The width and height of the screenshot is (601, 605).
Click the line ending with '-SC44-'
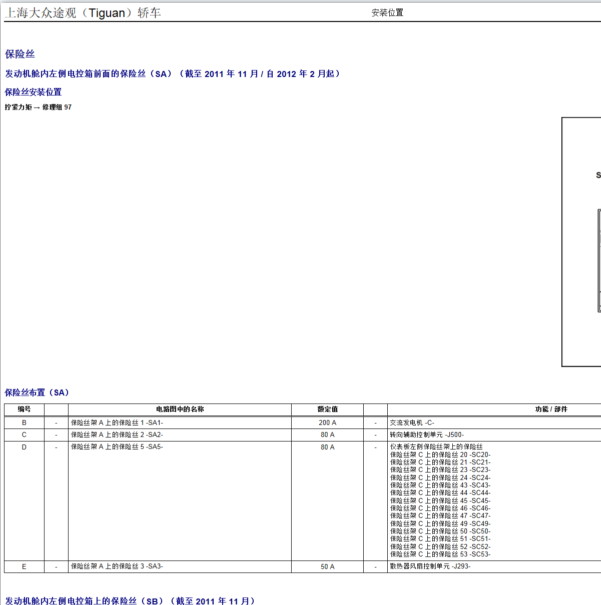(x=440, y=493)
